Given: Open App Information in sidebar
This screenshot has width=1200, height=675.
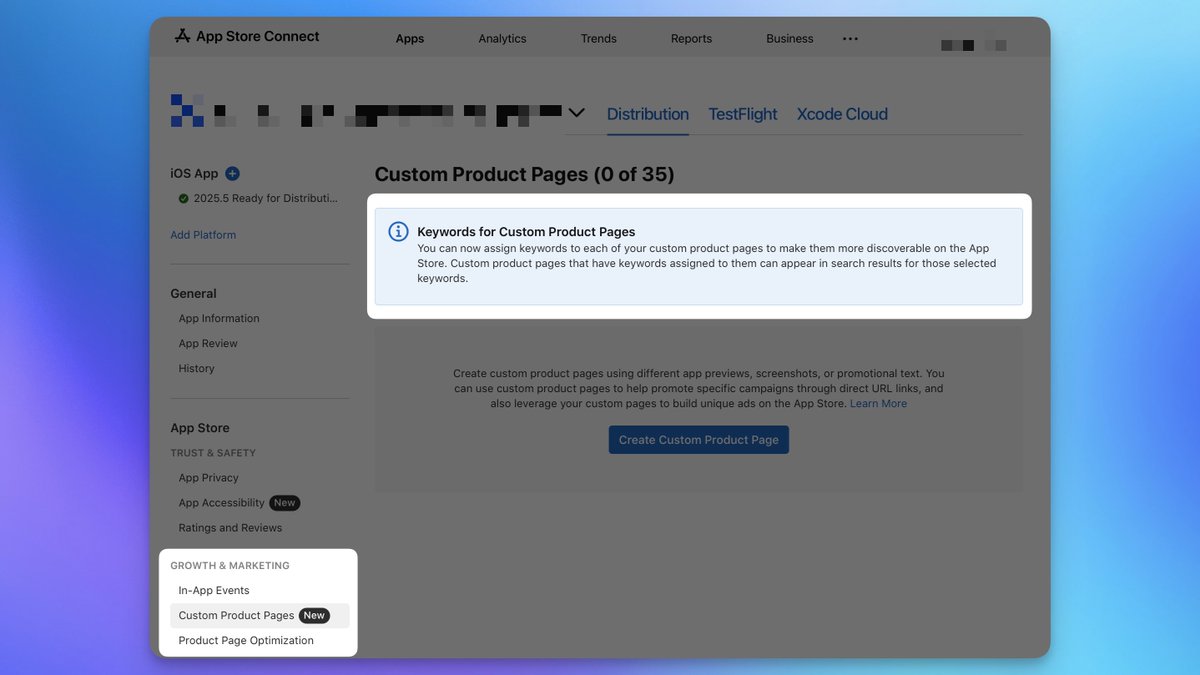Looking at the screenshot, I should (x=219, y=318).
